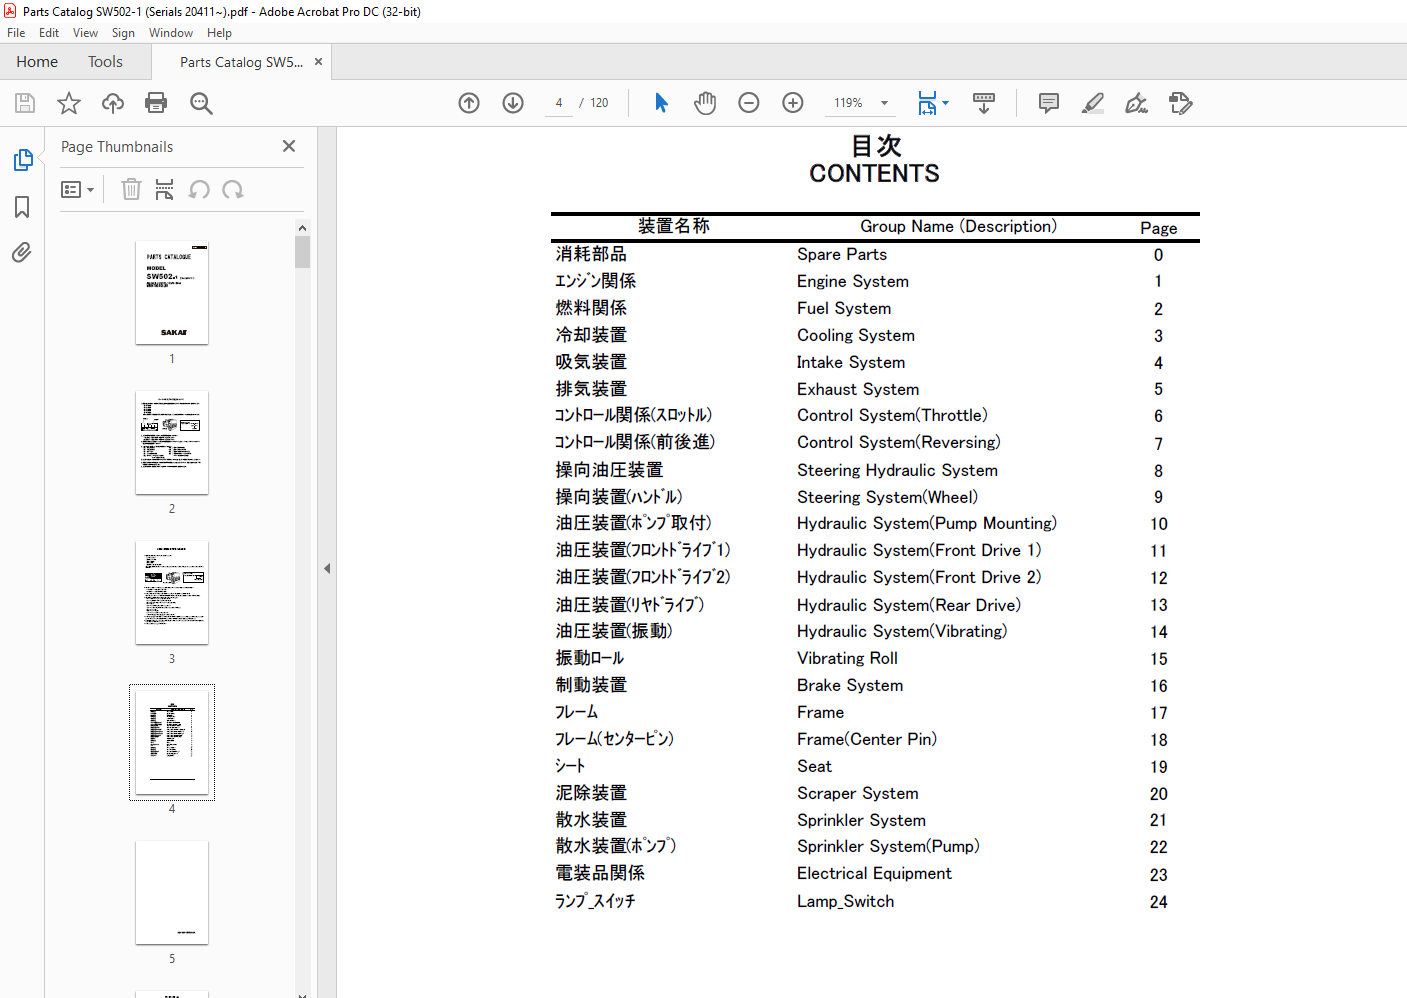Collapse the navigation pane arrow

click(x=327, y=568)
